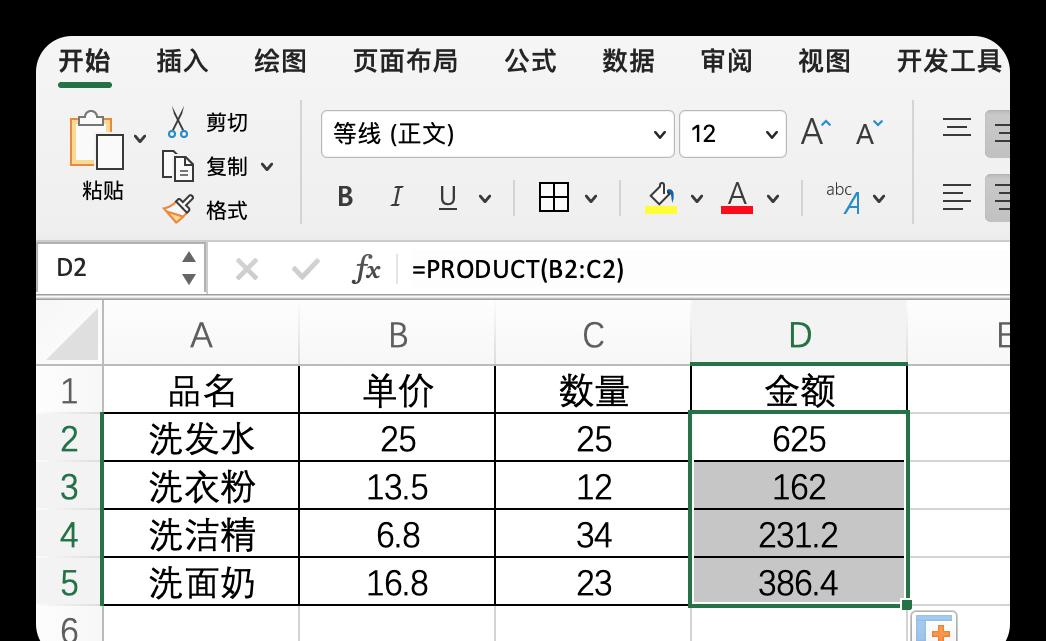Open the 视图 tab
1046x641 pixels.
point(825,61)
